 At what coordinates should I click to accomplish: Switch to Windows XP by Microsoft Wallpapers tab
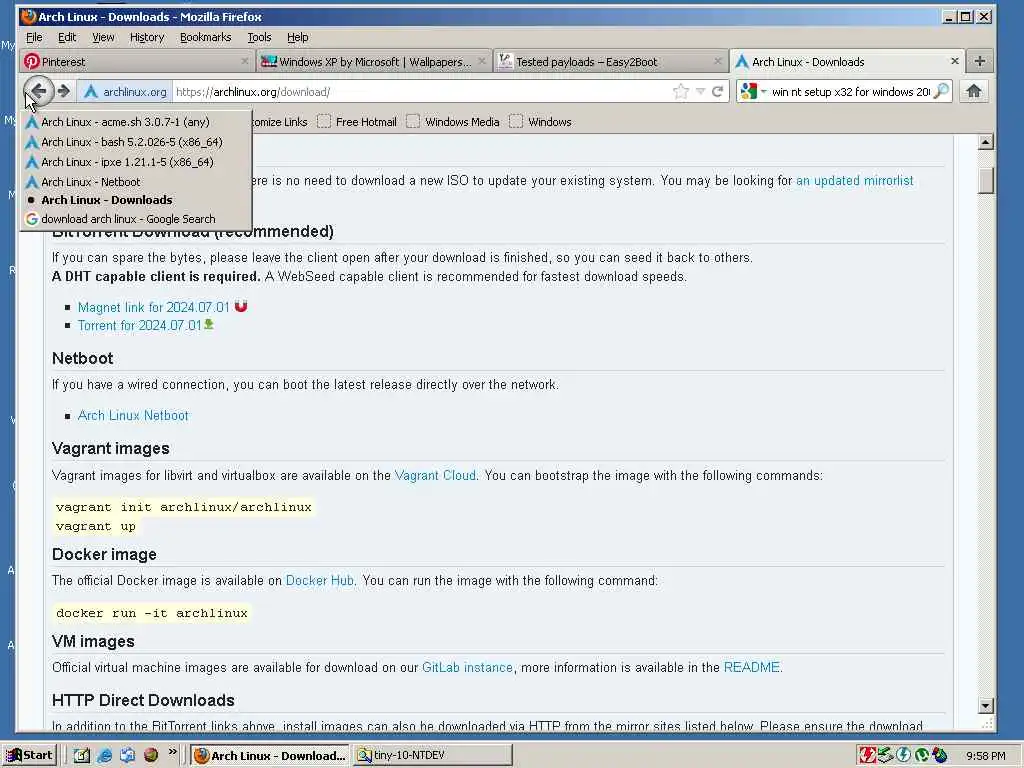click(x=374, y=61)
